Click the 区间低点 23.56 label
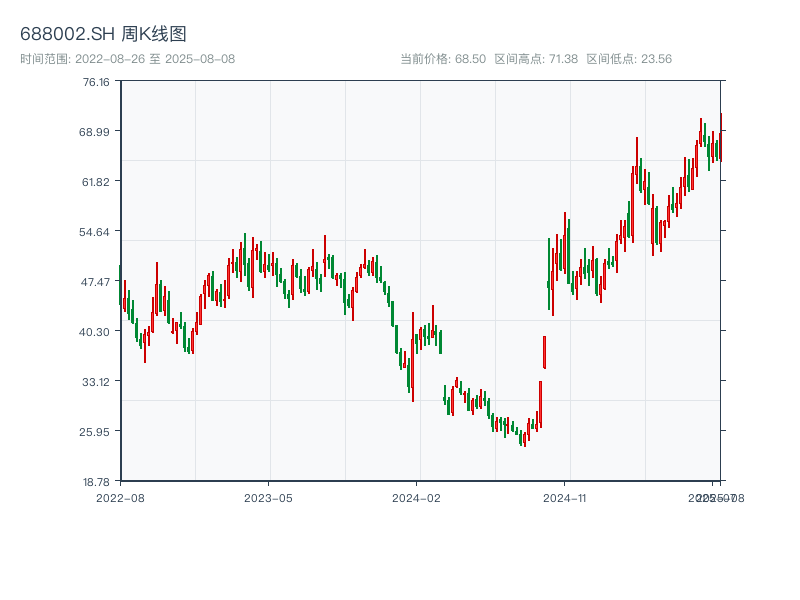Image resolution: width=800 pixels, height=600 pixels. (x=629, y=59)
